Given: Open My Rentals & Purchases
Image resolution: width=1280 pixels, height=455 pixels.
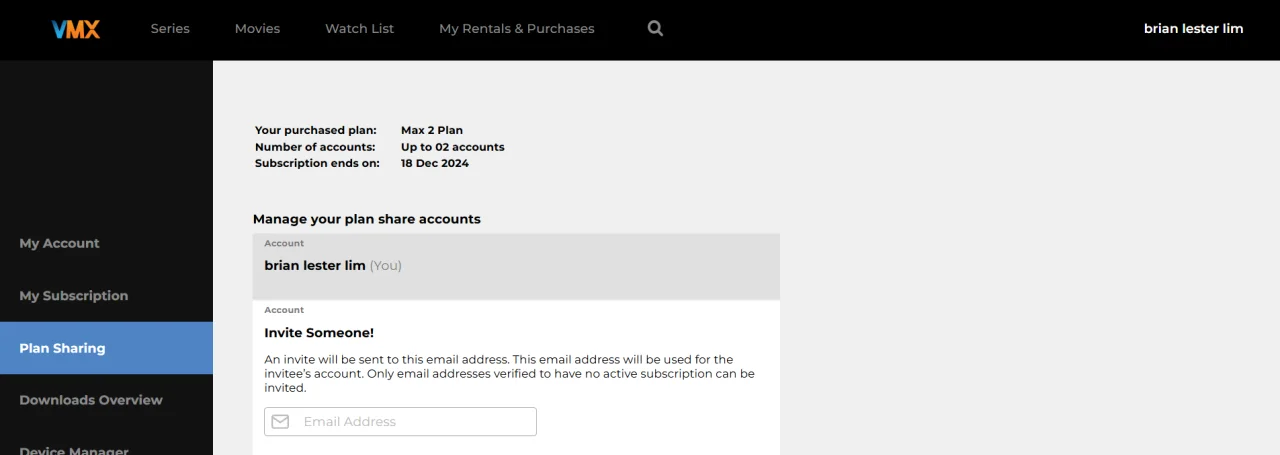Looking at the screenshot, I should [x=517, y=29].
